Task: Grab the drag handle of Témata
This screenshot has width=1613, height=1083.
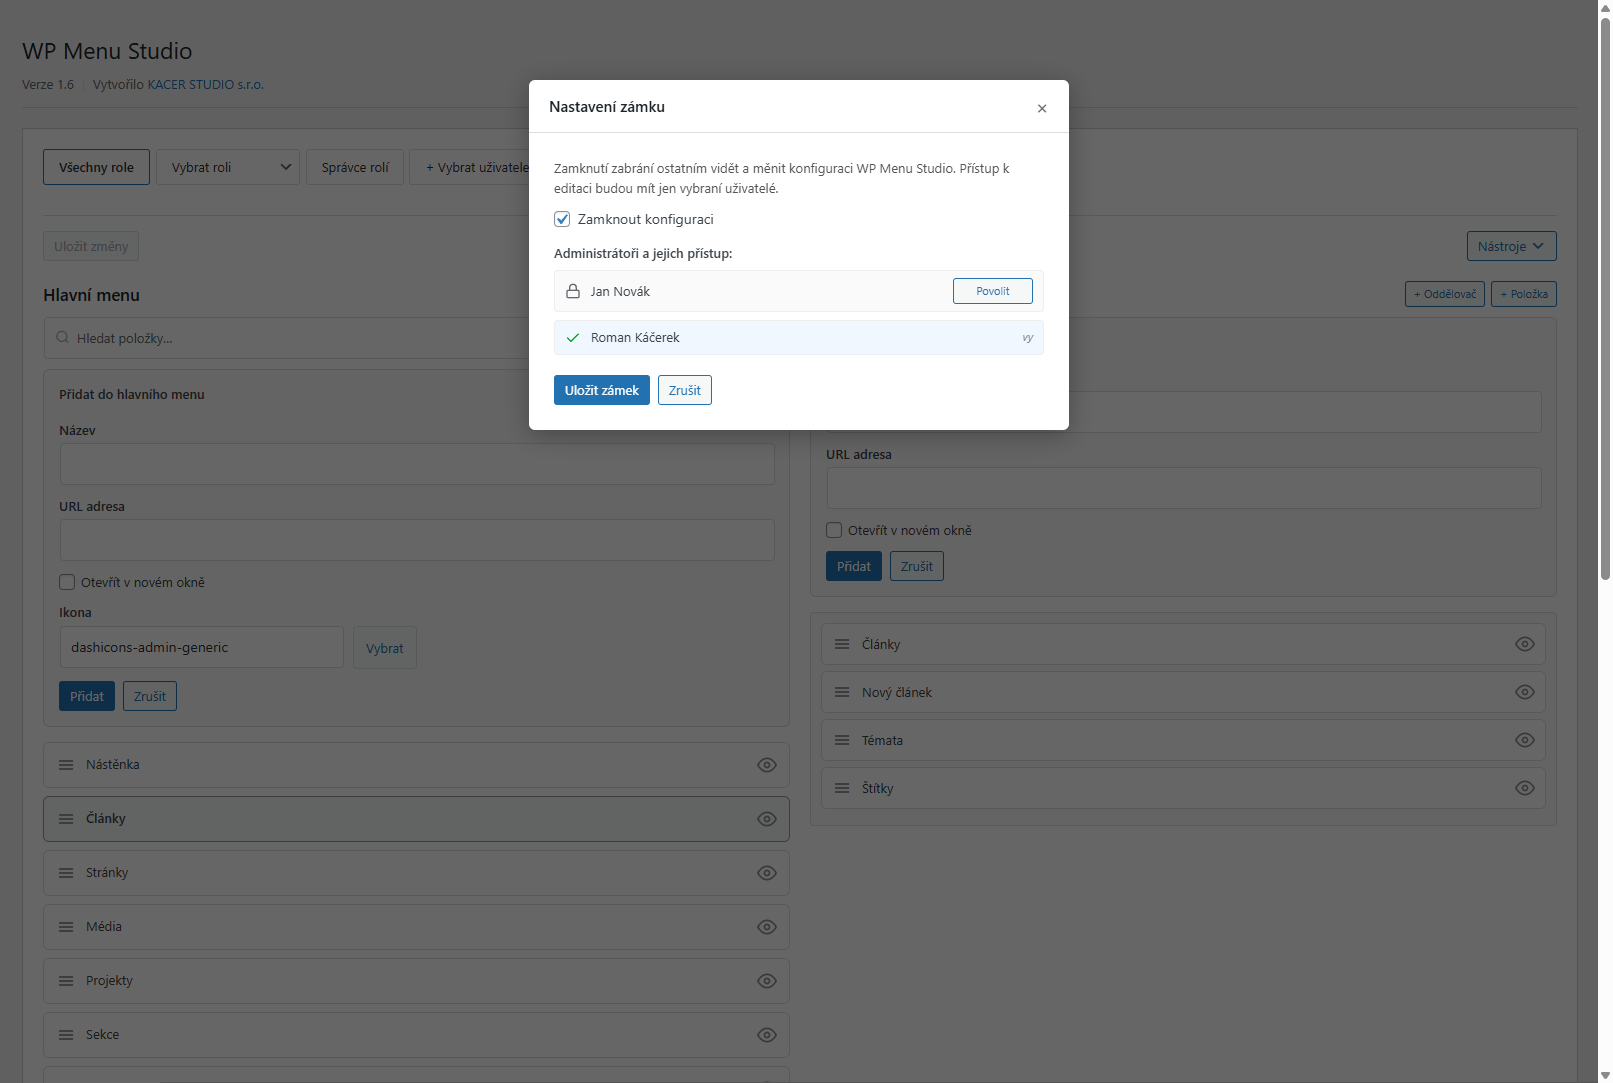Action: point(842,740)
